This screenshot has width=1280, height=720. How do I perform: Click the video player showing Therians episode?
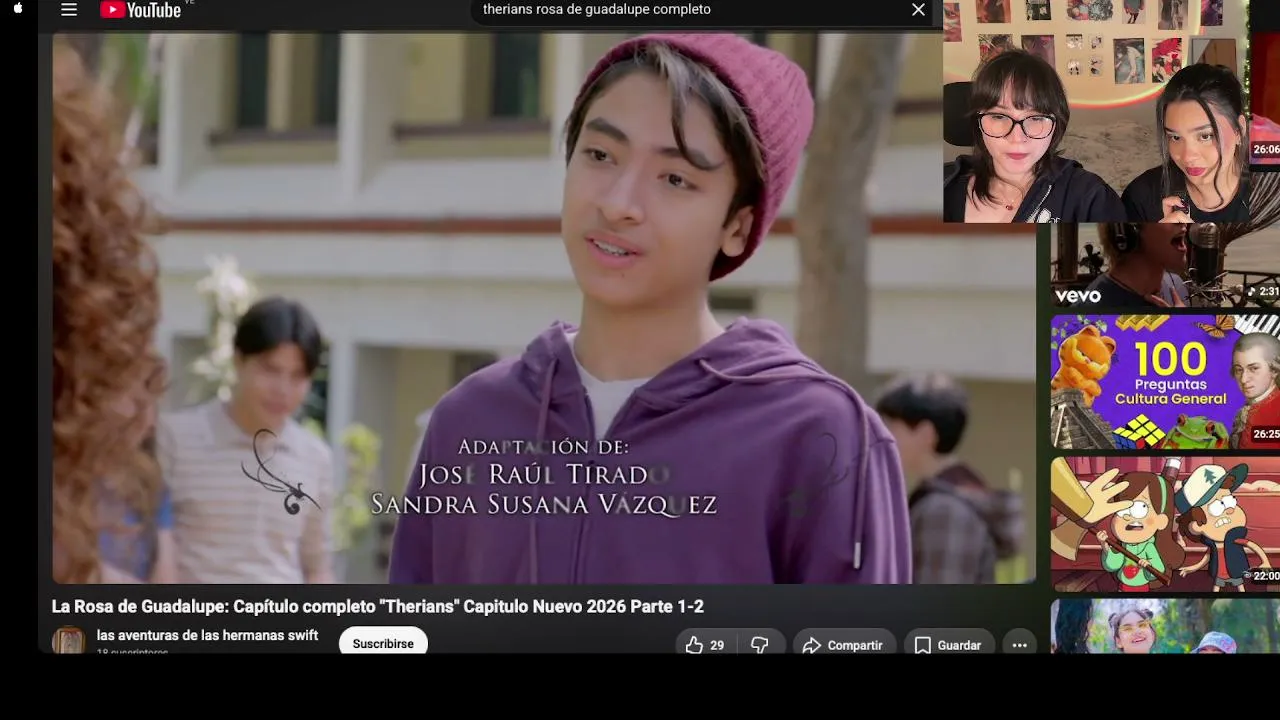[x=544, y=308]
